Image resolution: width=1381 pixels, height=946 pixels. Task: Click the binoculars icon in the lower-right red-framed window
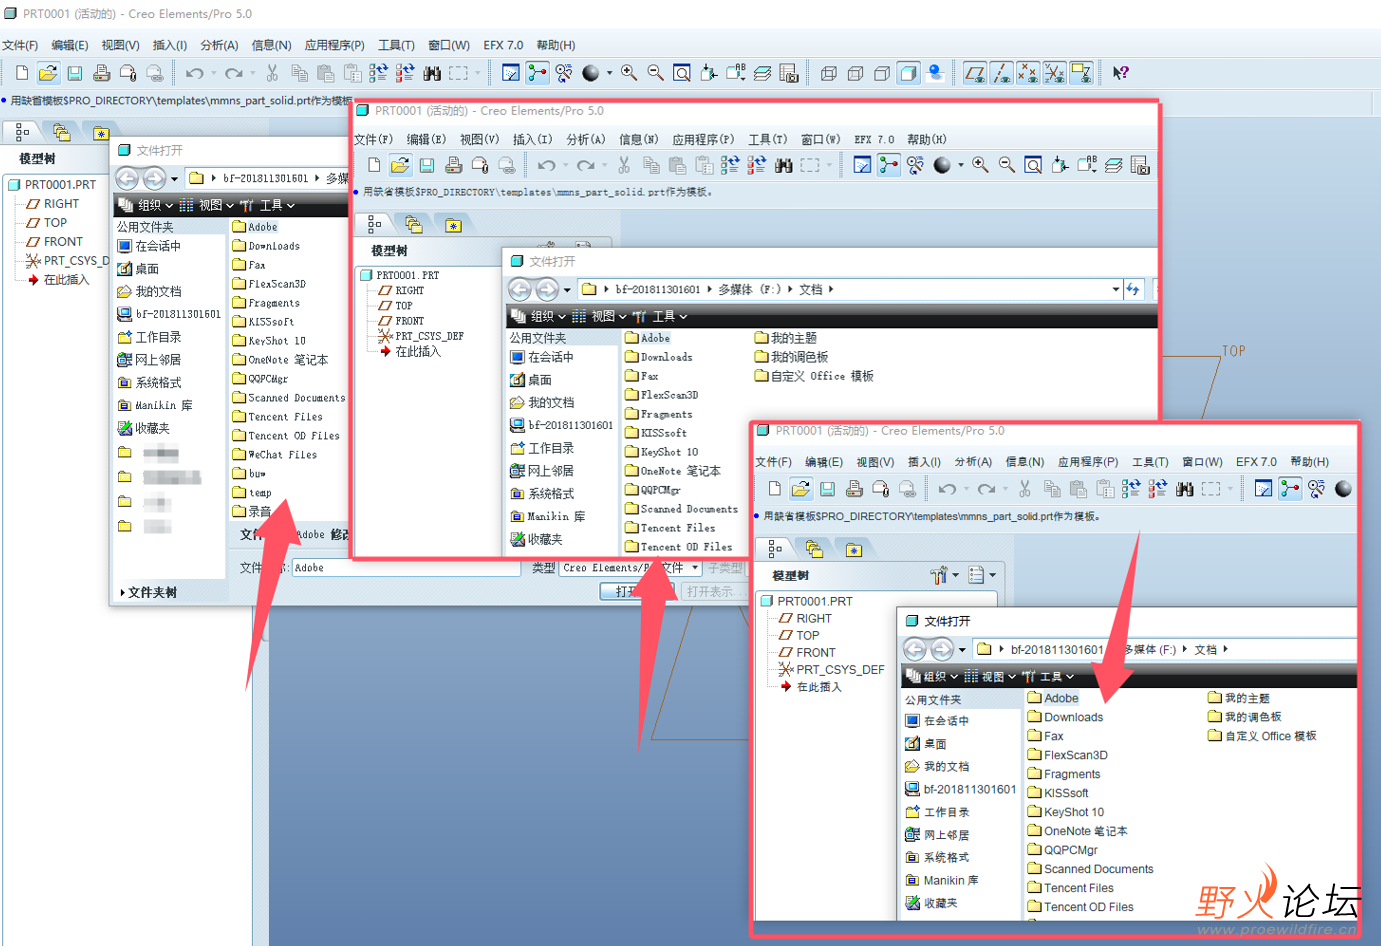pyautogui.click(x=1184, y=488)
